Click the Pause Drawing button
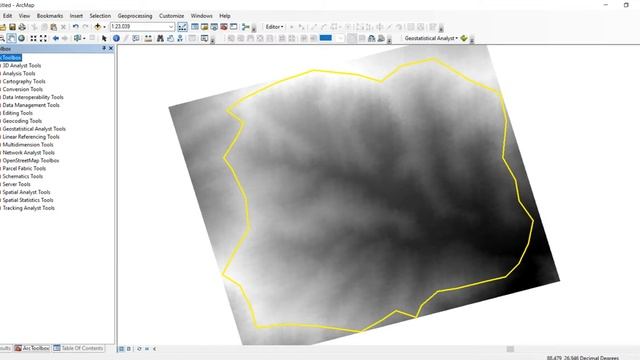Screen dimensions: 640x360 147,349
